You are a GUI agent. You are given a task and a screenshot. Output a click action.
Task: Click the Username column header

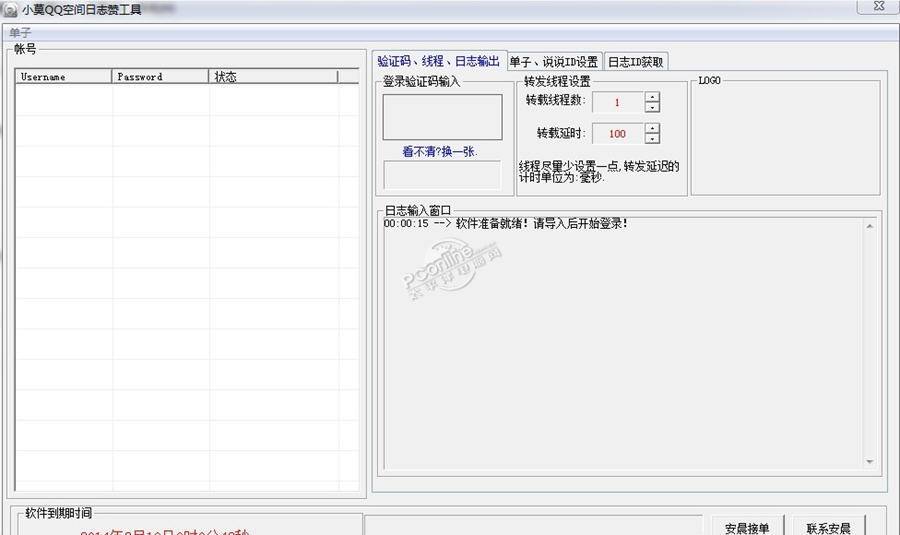point(63,76)
